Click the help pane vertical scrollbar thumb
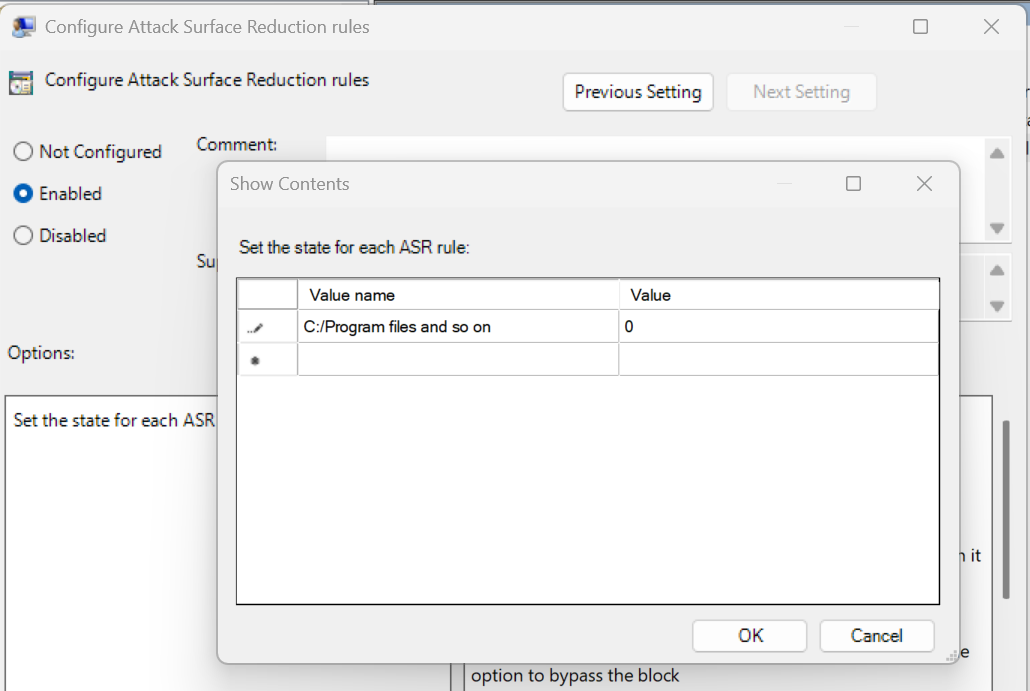 tap(1006, 510)
